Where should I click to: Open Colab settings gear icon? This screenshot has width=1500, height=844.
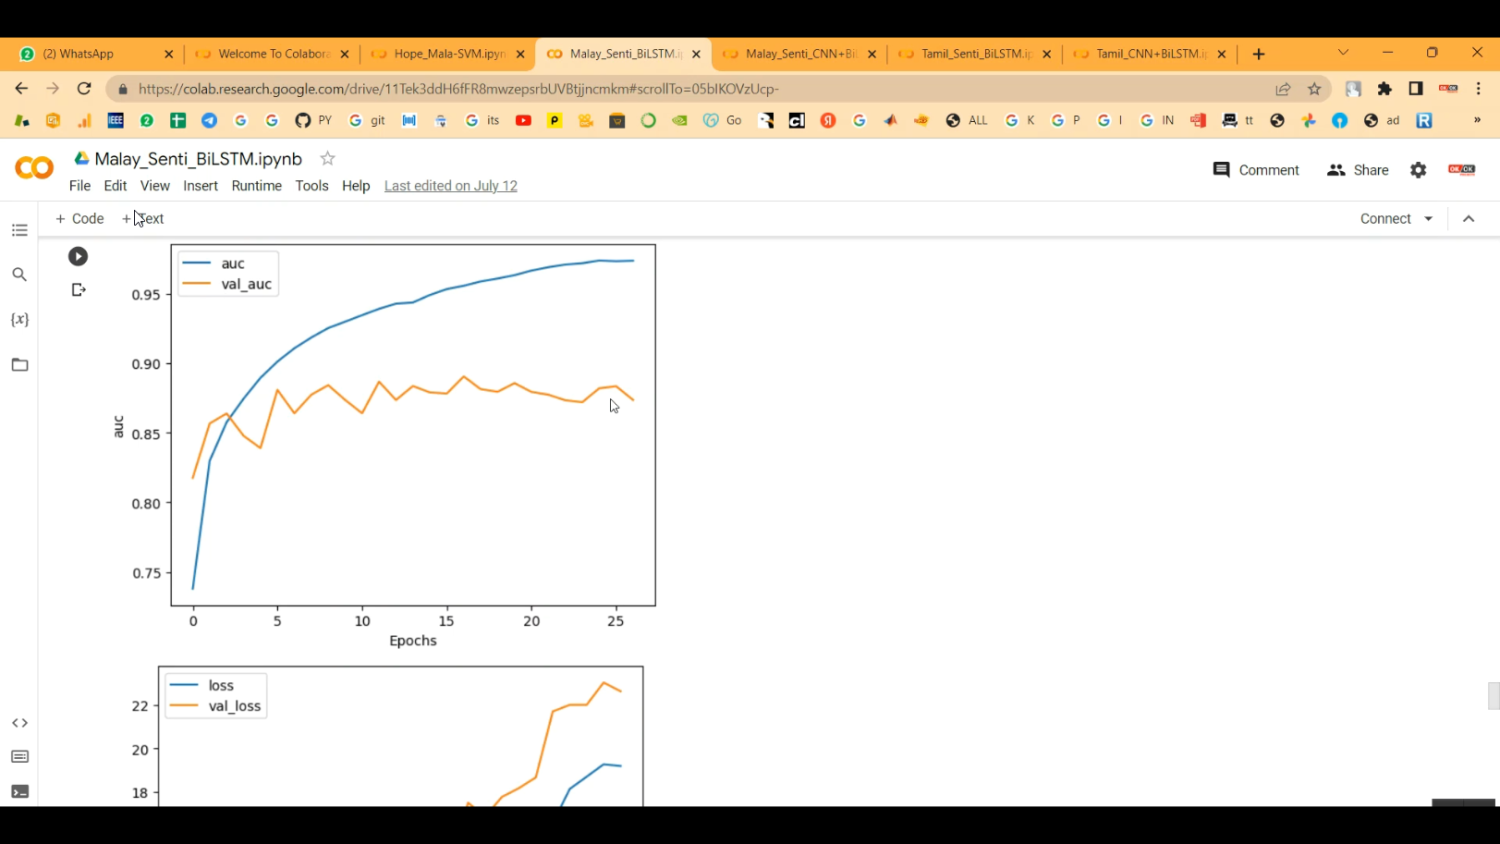tap(1418, 170)
